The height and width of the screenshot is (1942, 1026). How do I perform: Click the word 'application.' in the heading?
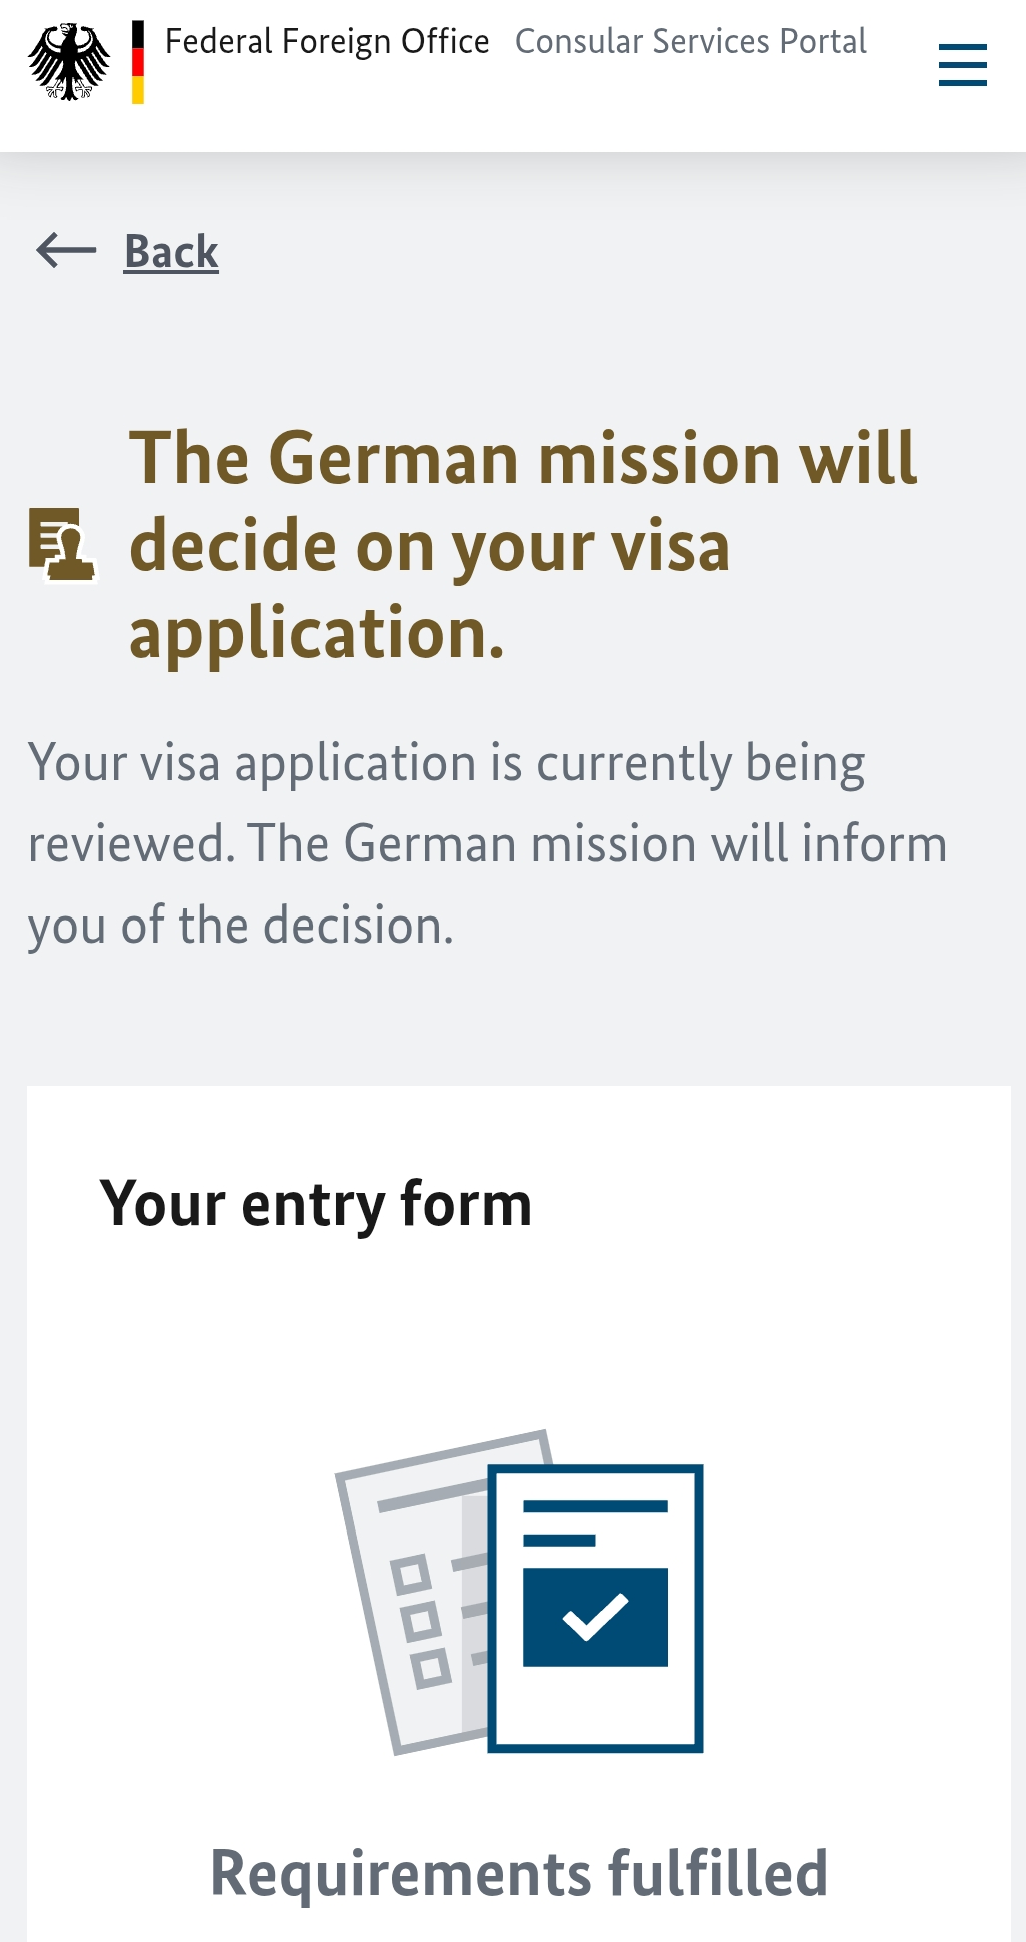pyautogui.click(x=317, y=633)
